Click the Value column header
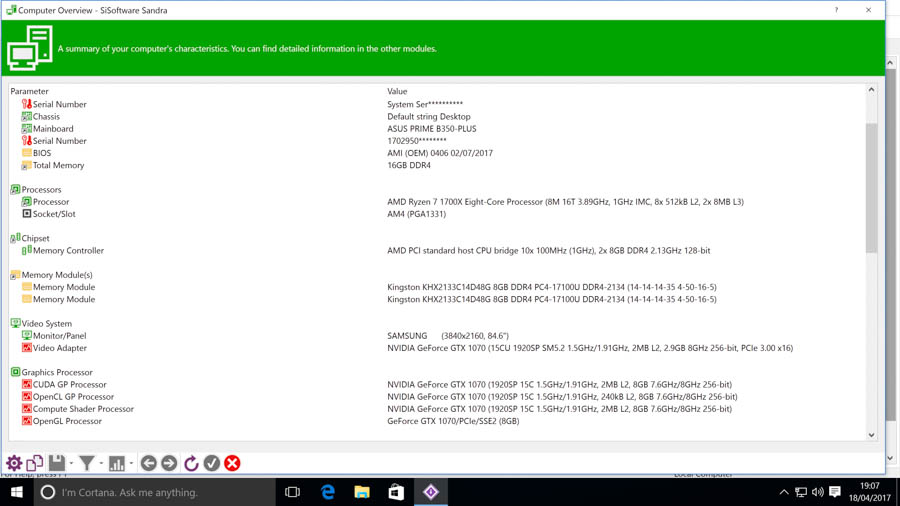Screen dimensions: 900x506 [x=397, y=91]
